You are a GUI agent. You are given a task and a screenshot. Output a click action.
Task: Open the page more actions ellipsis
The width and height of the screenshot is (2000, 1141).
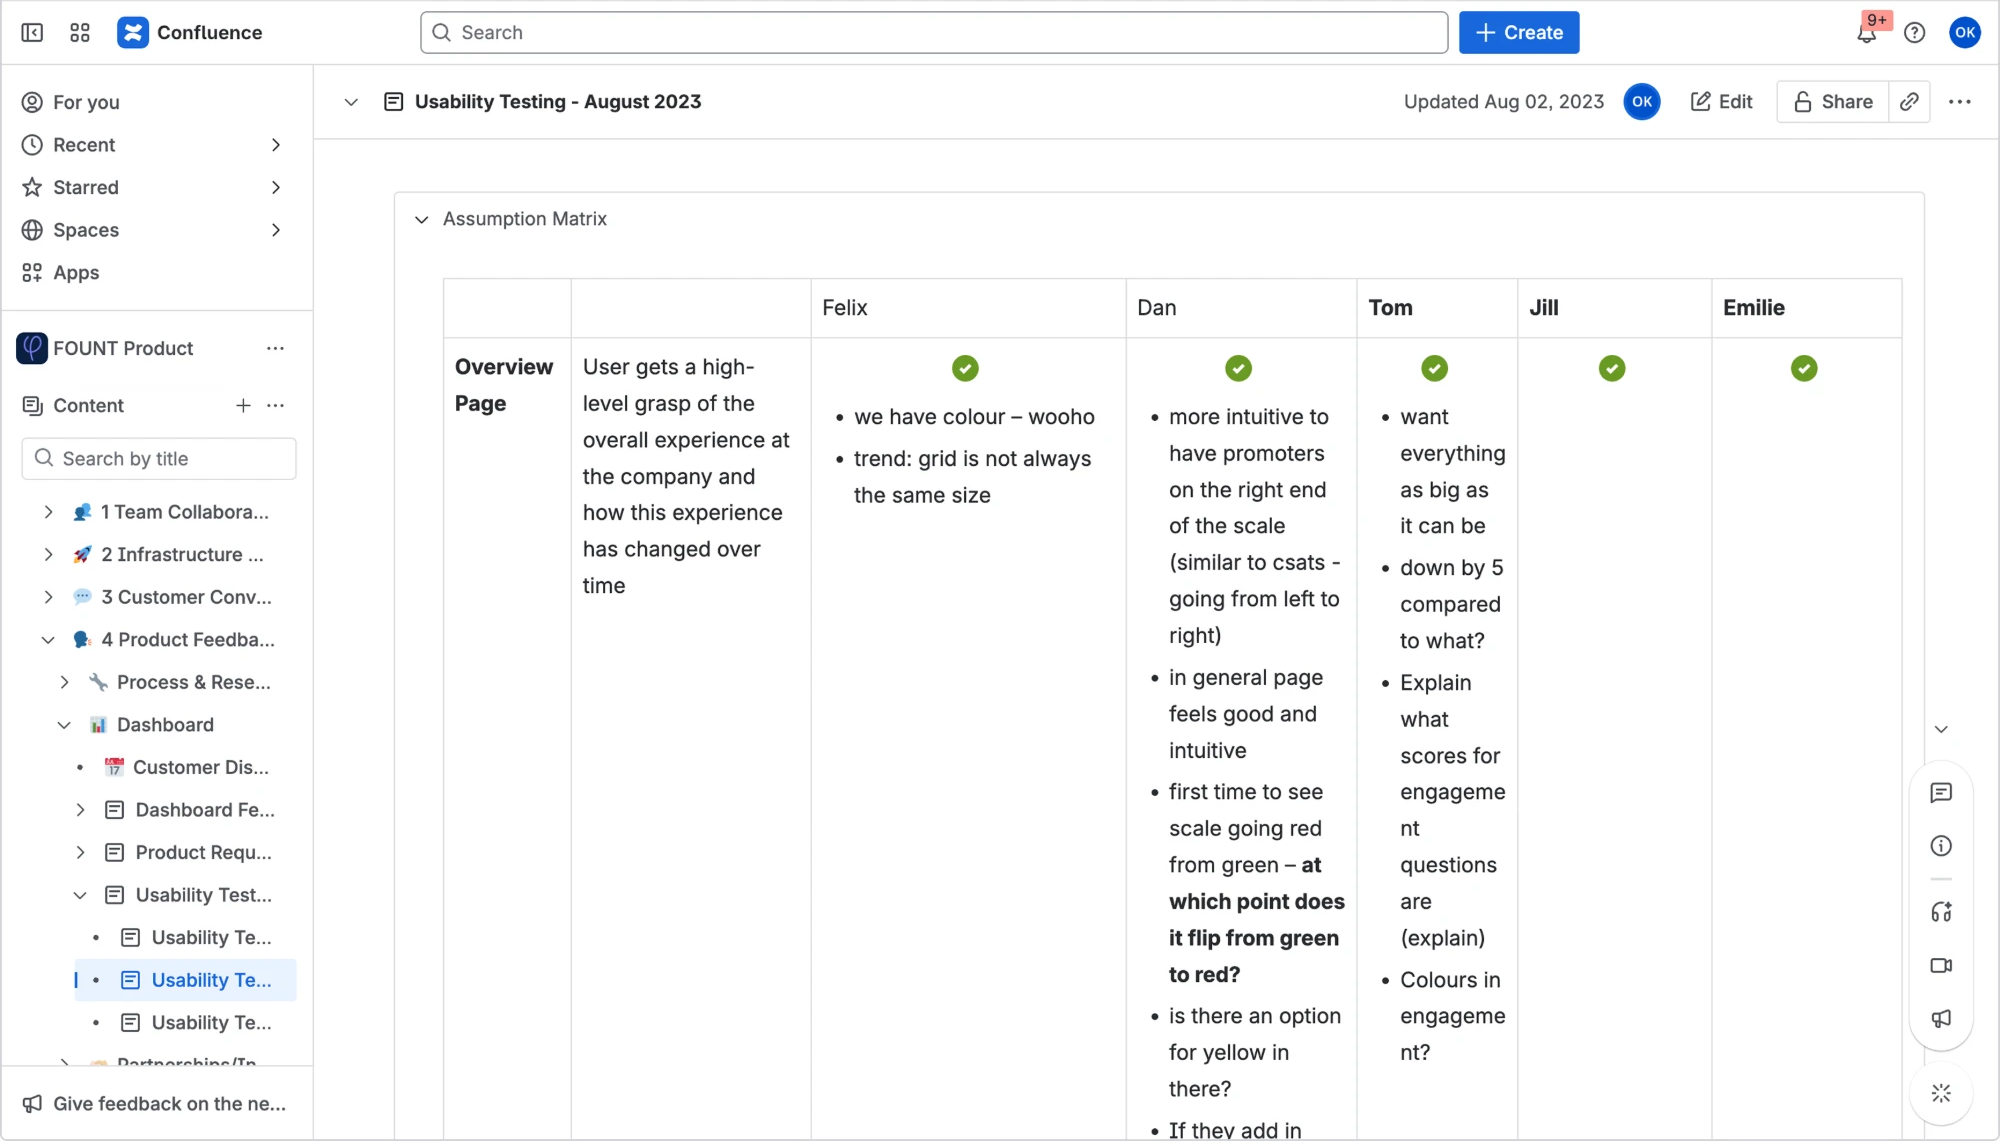[1960, 102]
